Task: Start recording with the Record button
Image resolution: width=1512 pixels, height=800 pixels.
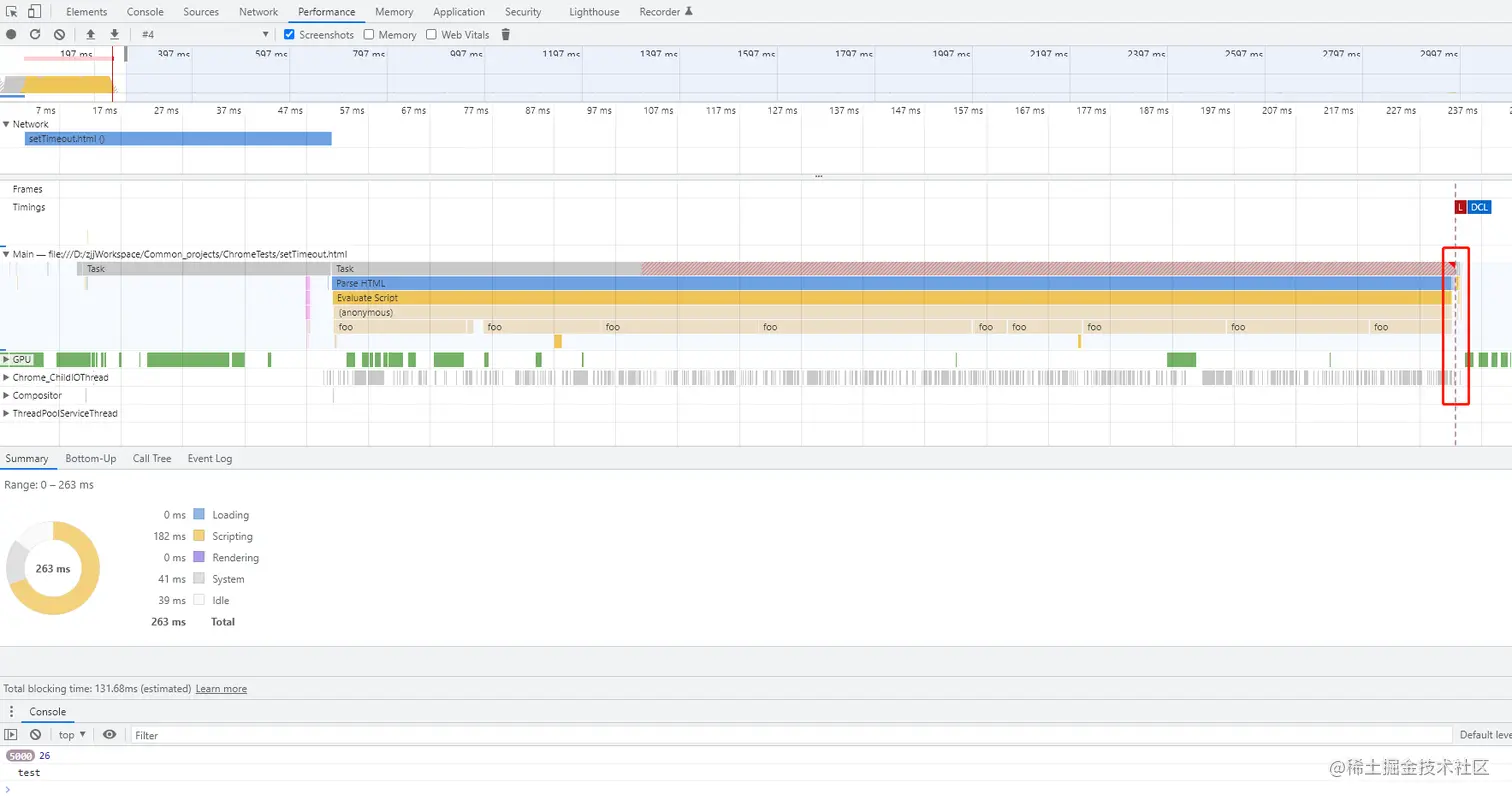Action: 11,34
